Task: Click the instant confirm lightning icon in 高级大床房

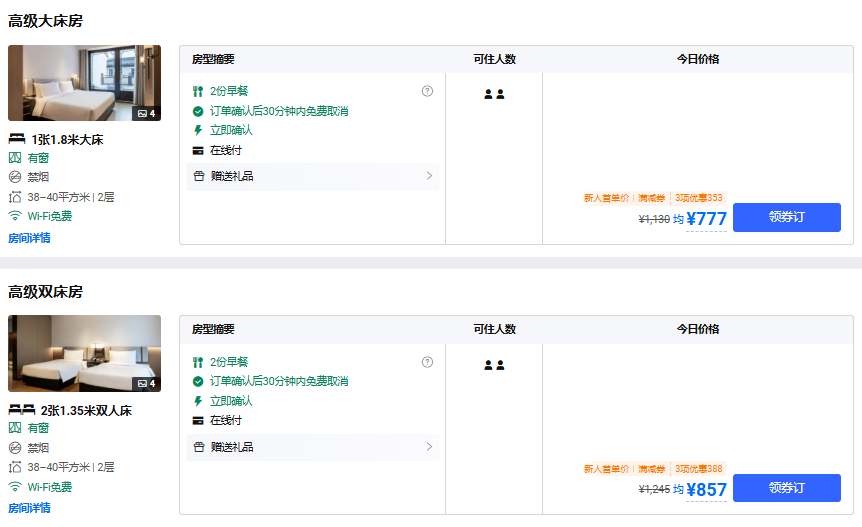Action: point(198,130)
